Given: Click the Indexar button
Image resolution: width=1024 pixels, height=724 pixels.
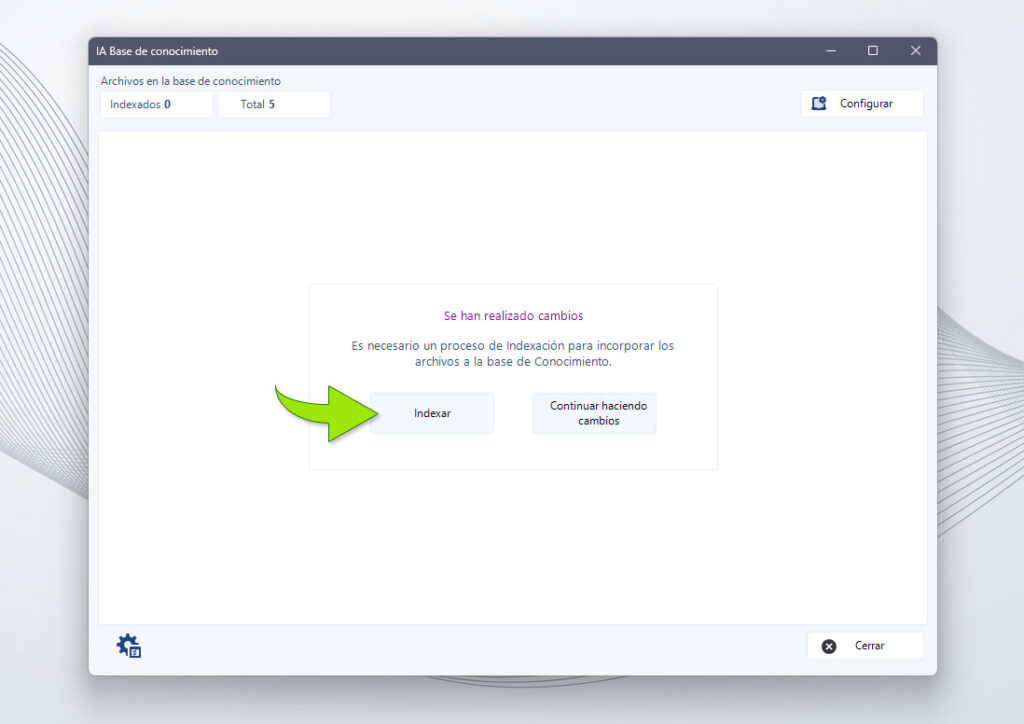Looking at the screenshot, I should click(x=432, y=413).
